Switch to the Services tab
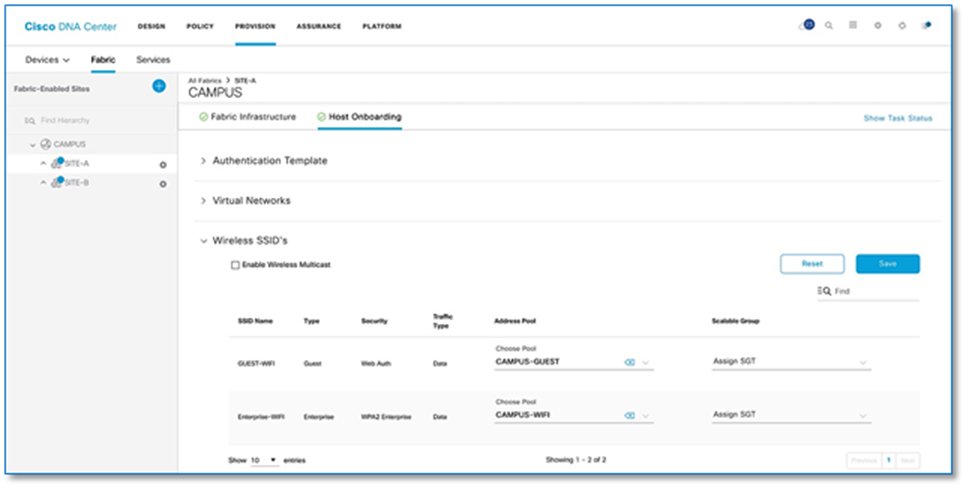Image resolution: width=966 pixels, height=488 pixels. [x=153, y=60]
